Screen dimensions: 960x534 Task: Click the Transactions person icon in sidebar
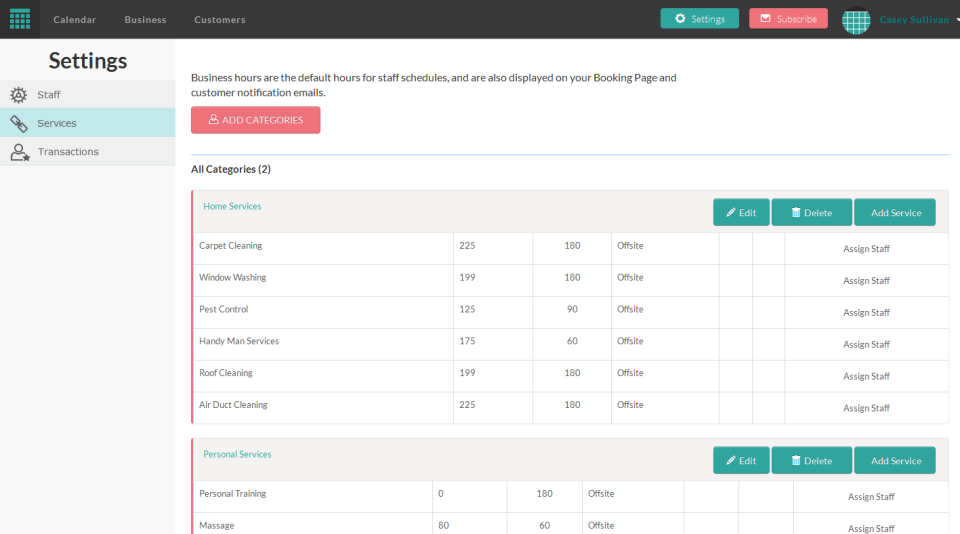[19, 152]
